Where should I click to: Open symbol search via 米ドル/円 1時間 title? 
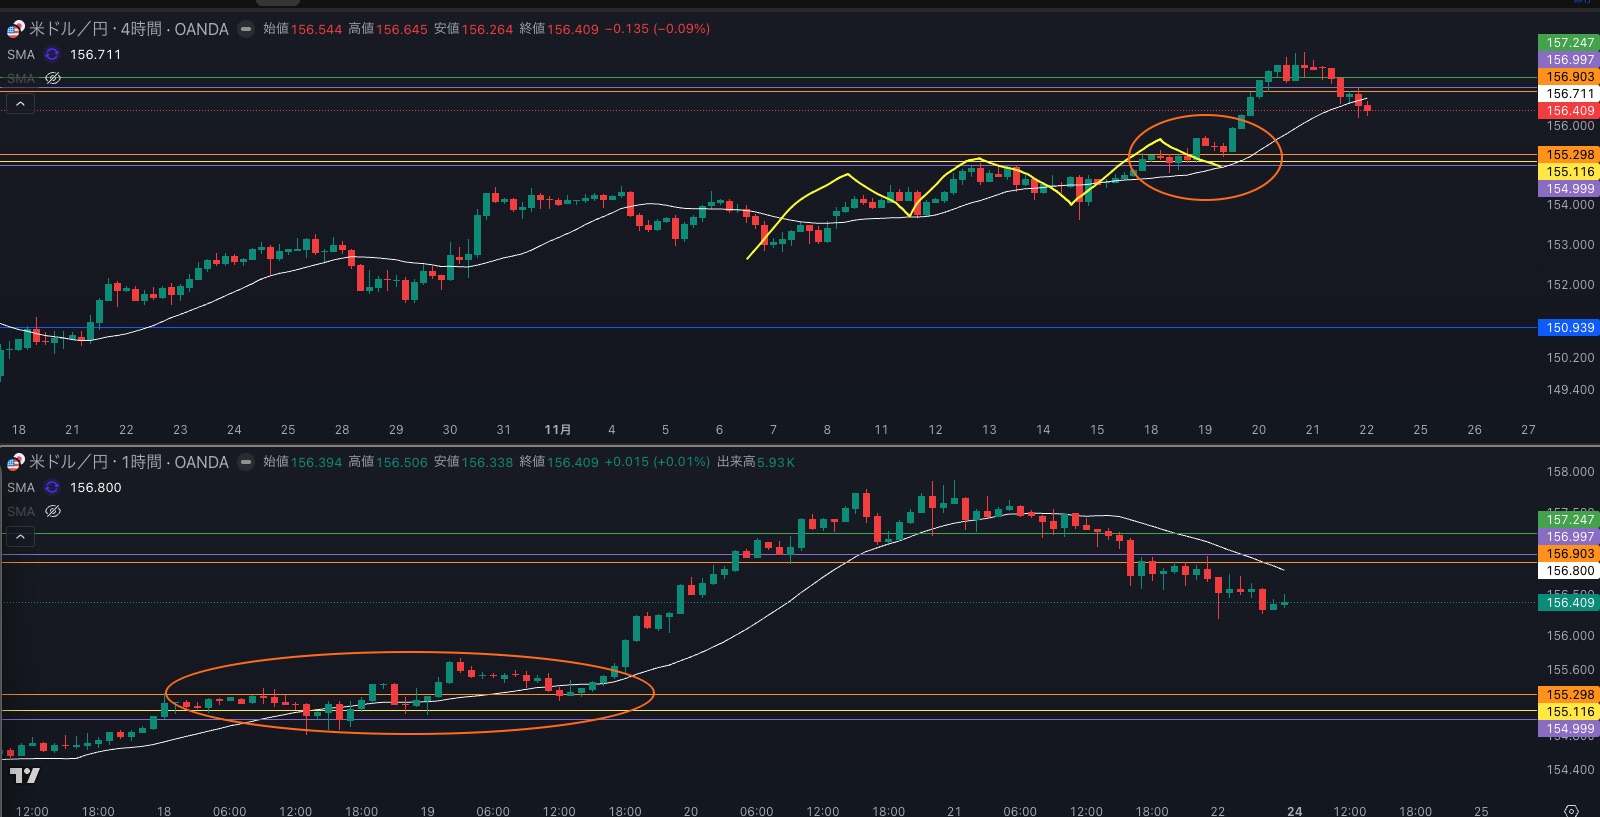pyautogui.click(x=129, y=462)
